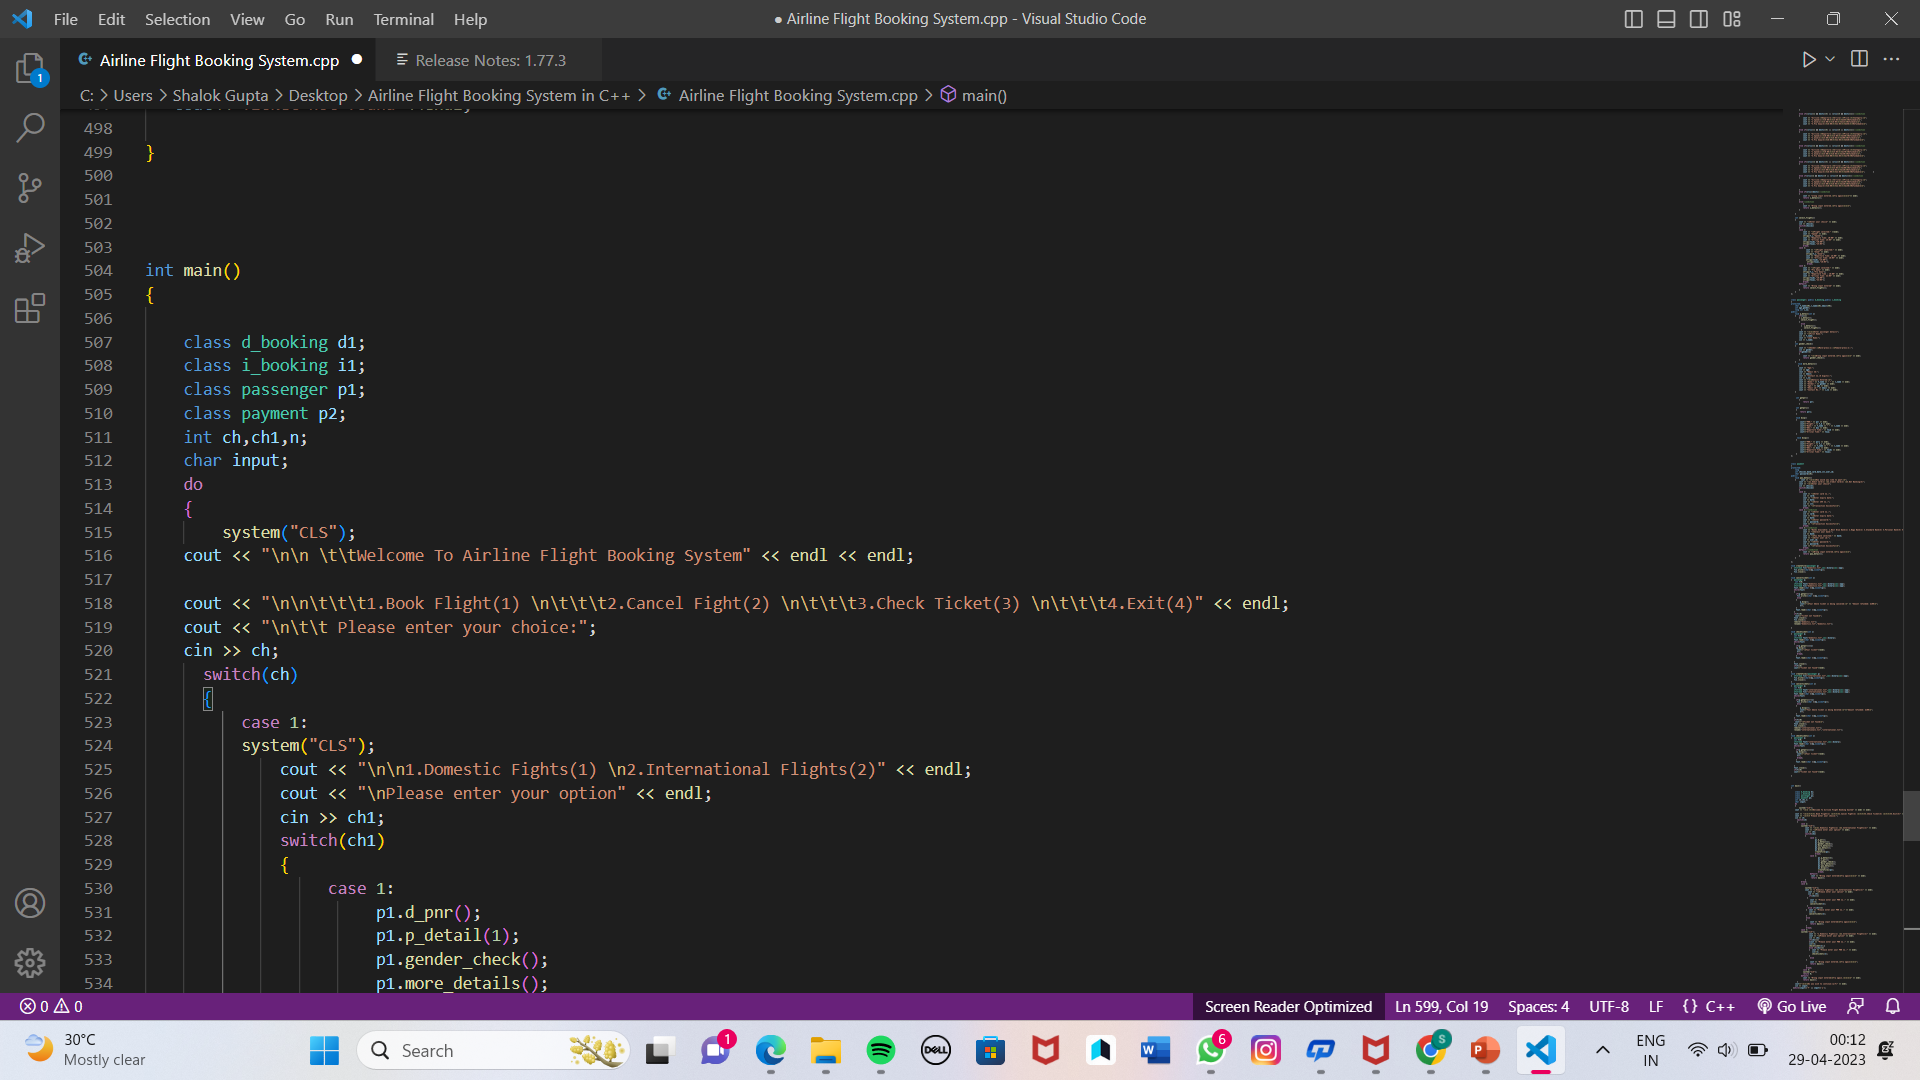
Task: Open the Manage gear icon
Action: [30, 962]
